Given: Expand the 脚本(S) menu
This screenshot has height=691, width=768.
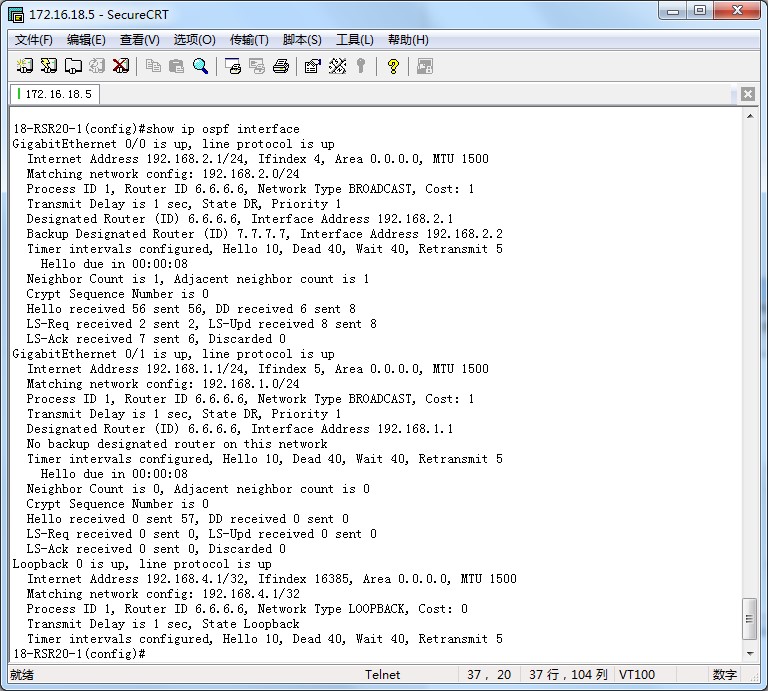Looking at the screenshot, I should click(302, 40).
